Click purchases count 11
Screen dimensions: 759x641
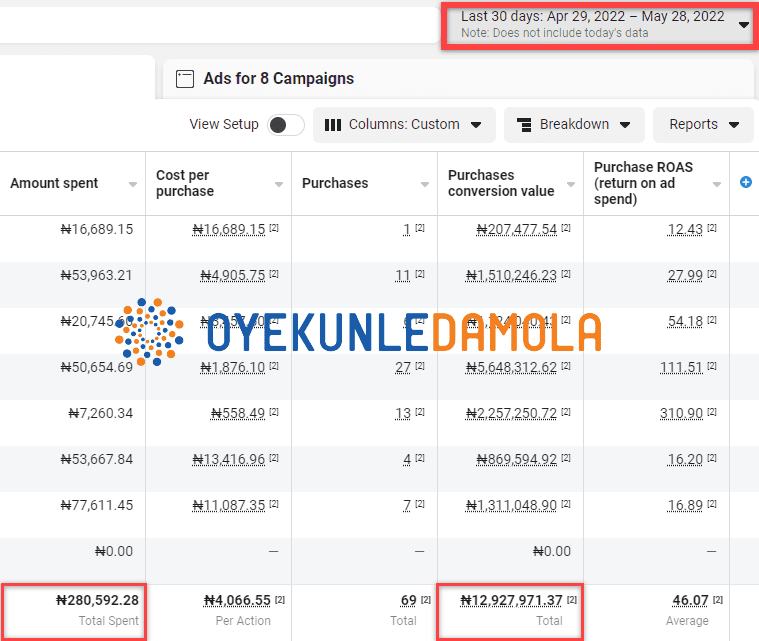pyautogui.click(x=403, y=275)
